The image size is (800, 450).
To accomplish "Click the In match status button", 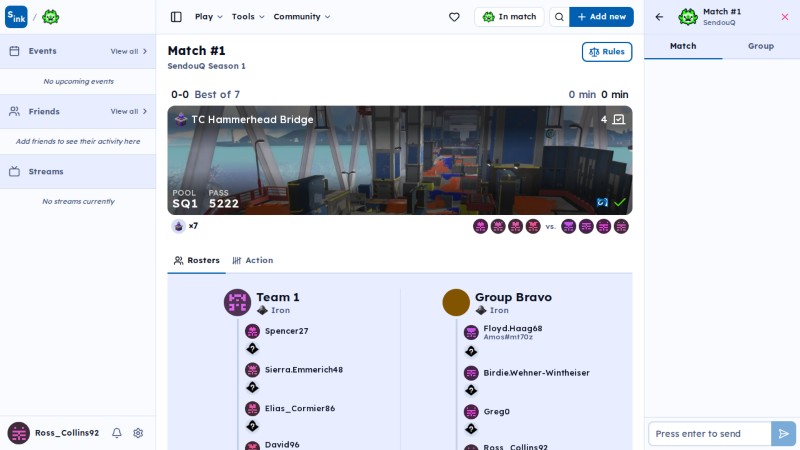I will 509,17.
